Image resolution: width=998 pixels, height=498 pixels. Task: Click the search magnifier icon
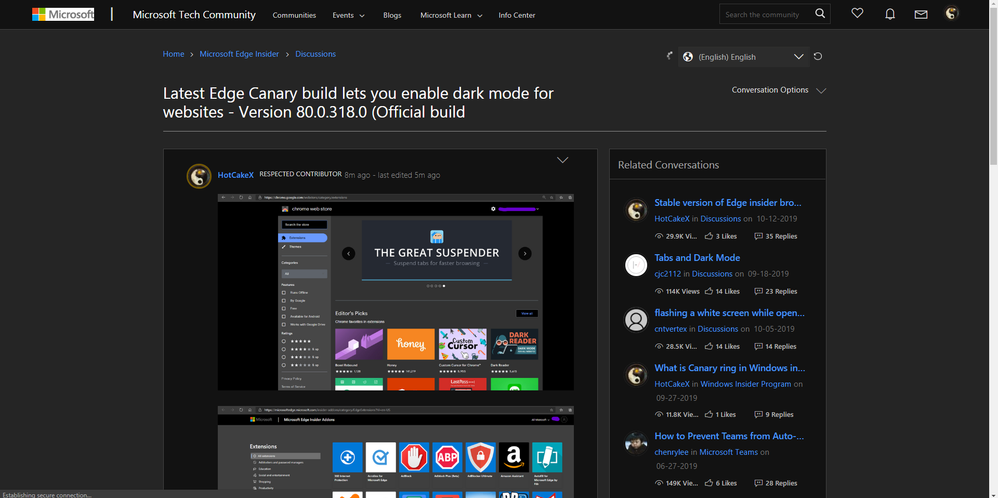click(x=820, y=13)
